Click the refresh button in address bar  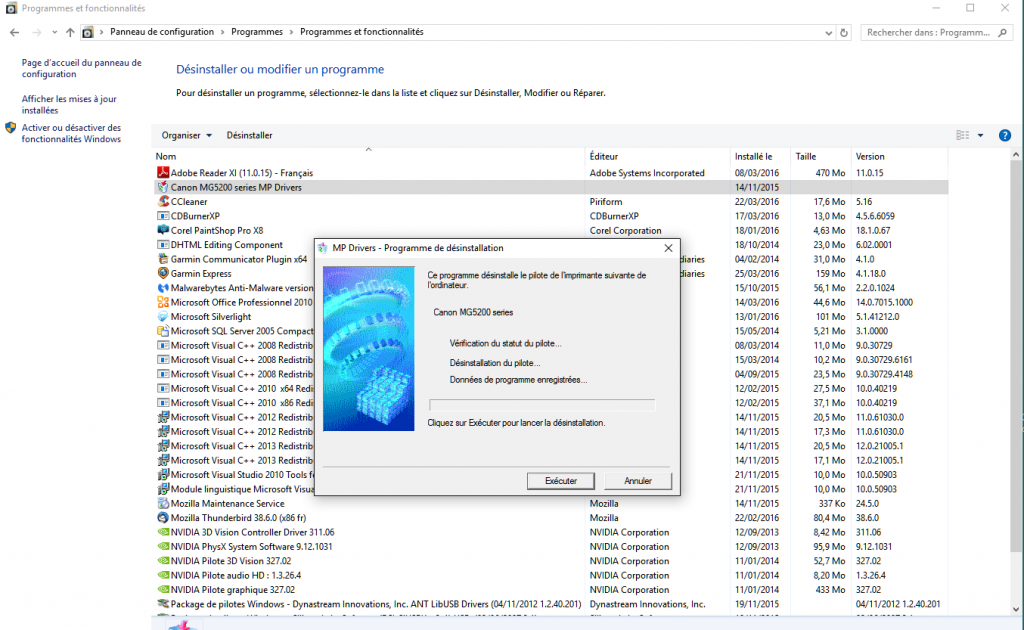(844, 32)
